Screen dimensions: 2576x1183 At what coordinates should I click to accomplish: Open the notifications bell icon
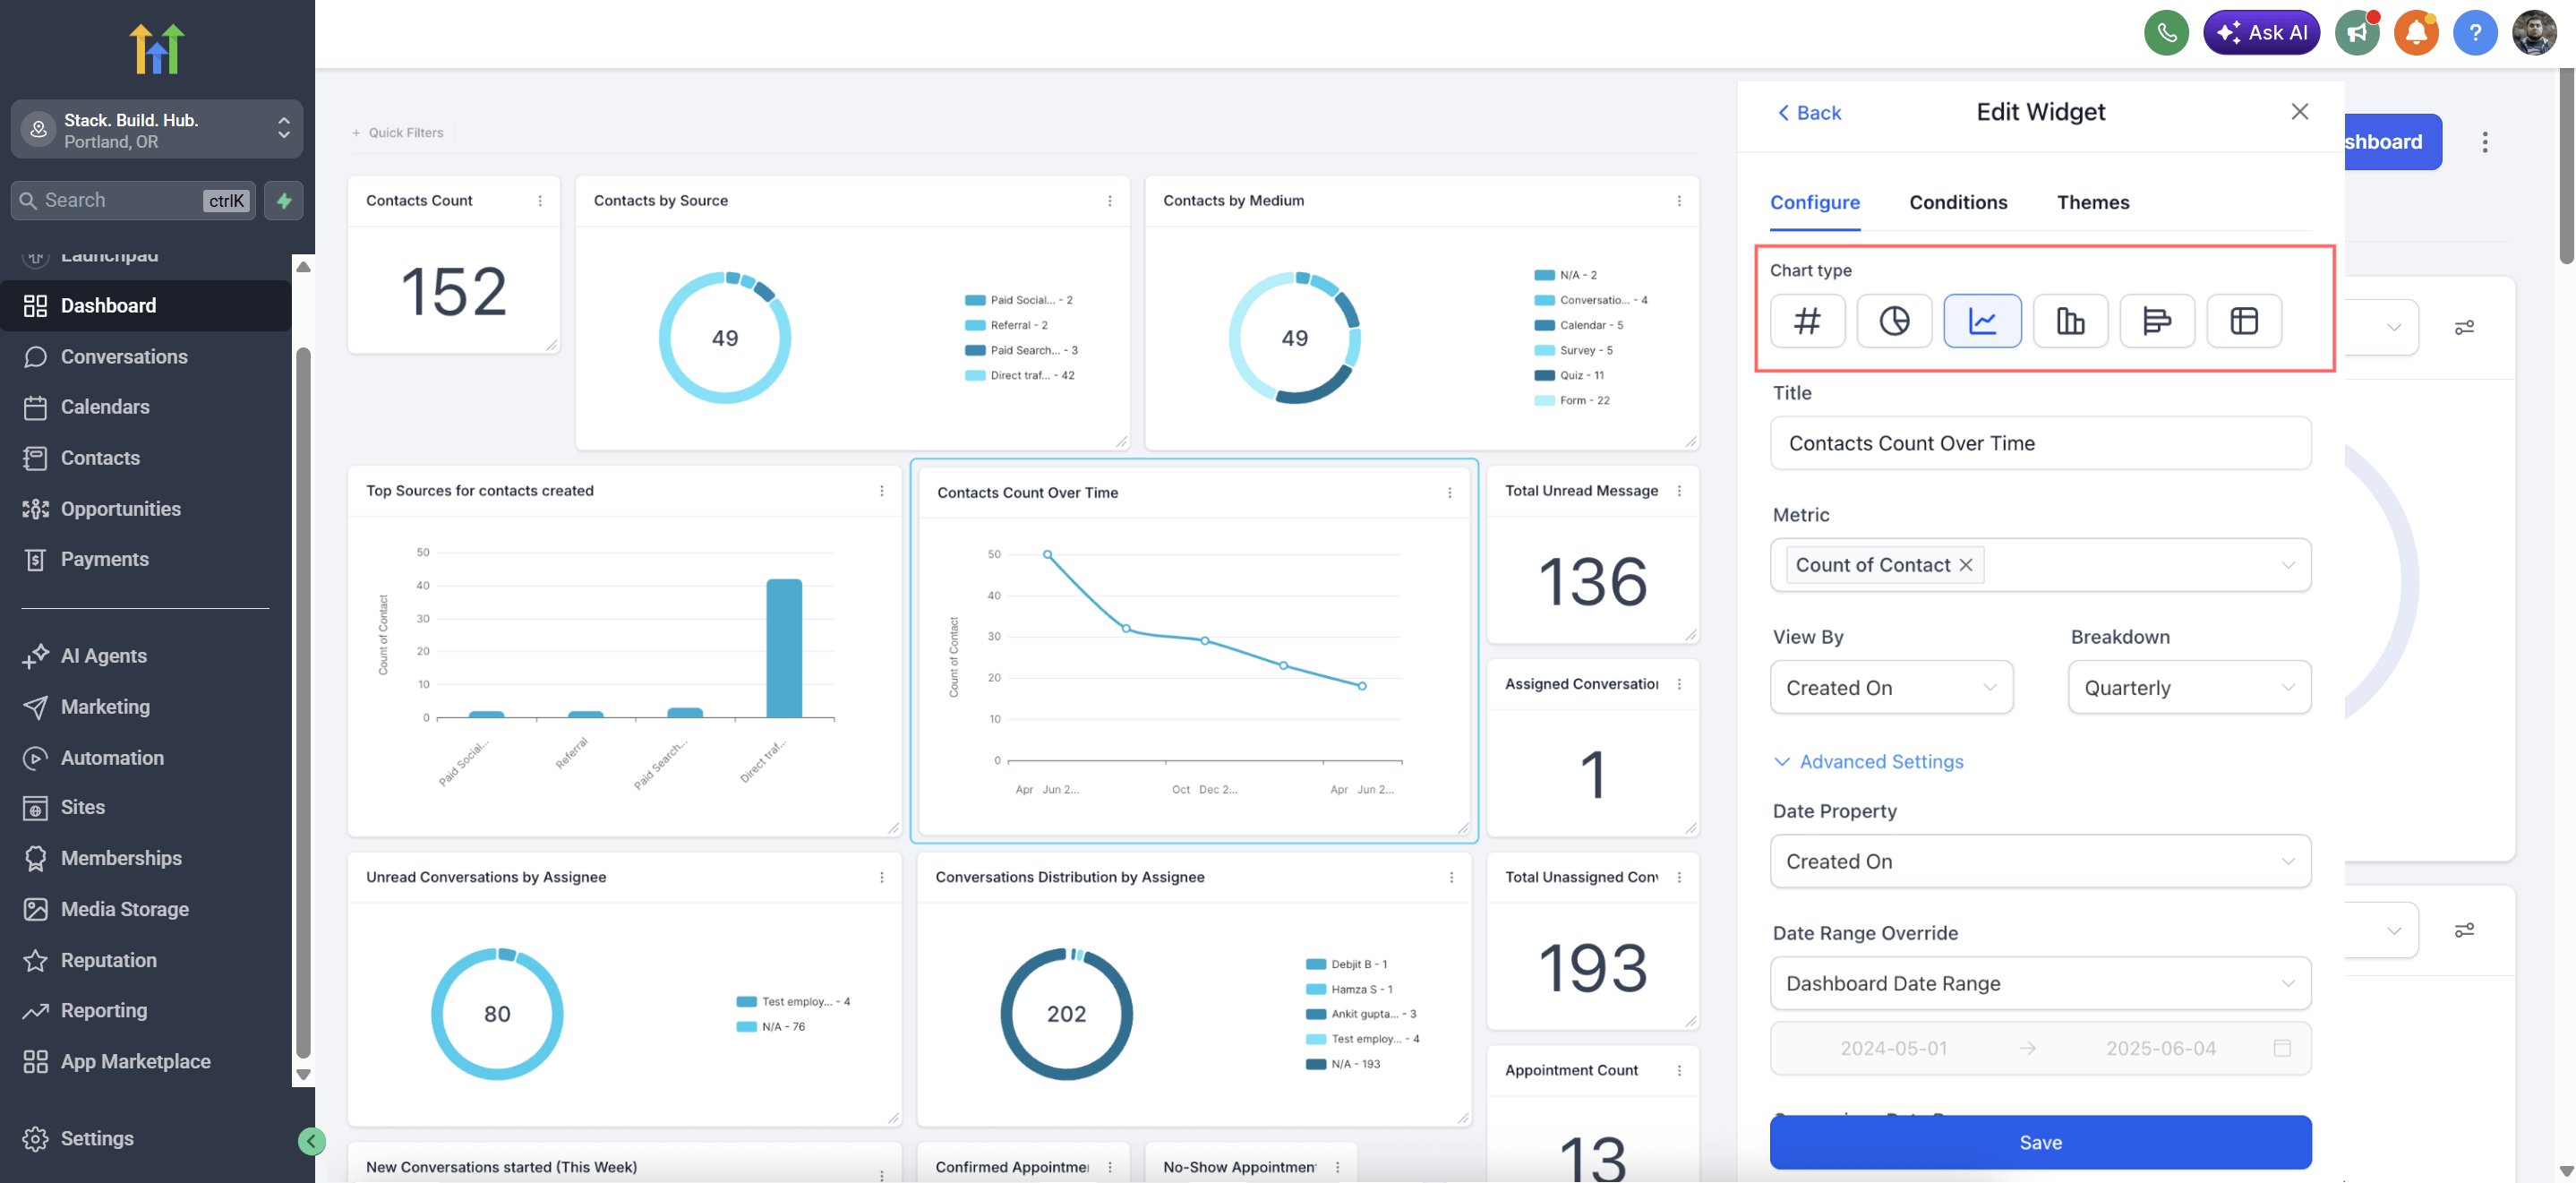click(x=2416, y=33)
